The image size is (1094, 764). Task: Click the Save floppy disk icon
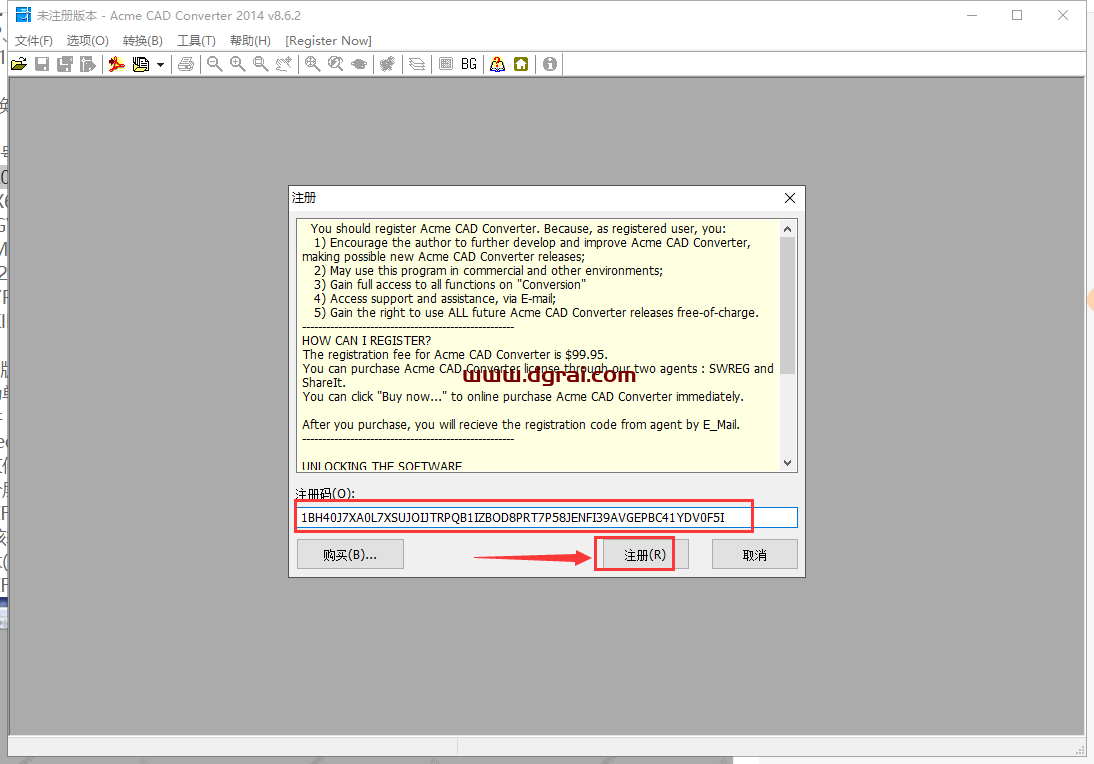[42, 64]
